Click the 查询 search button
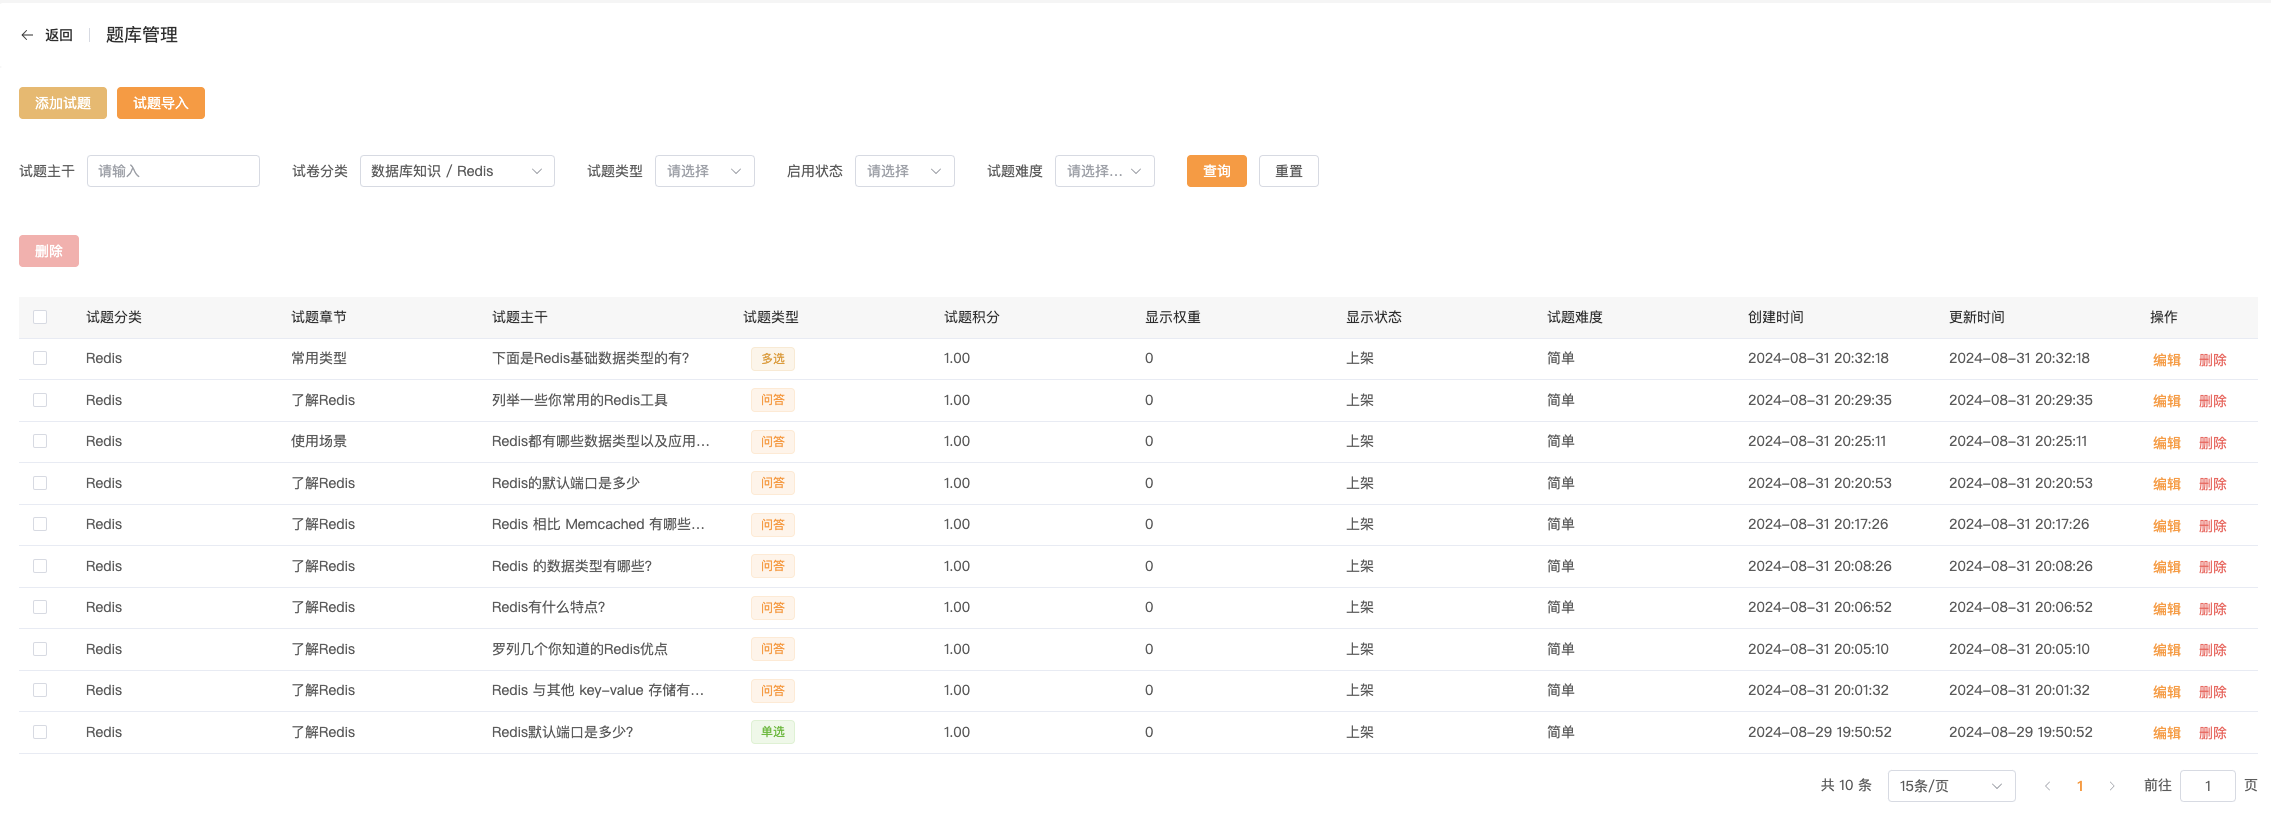Image resolution: width=2271 pixels, height=816 pixels. 1217,171
